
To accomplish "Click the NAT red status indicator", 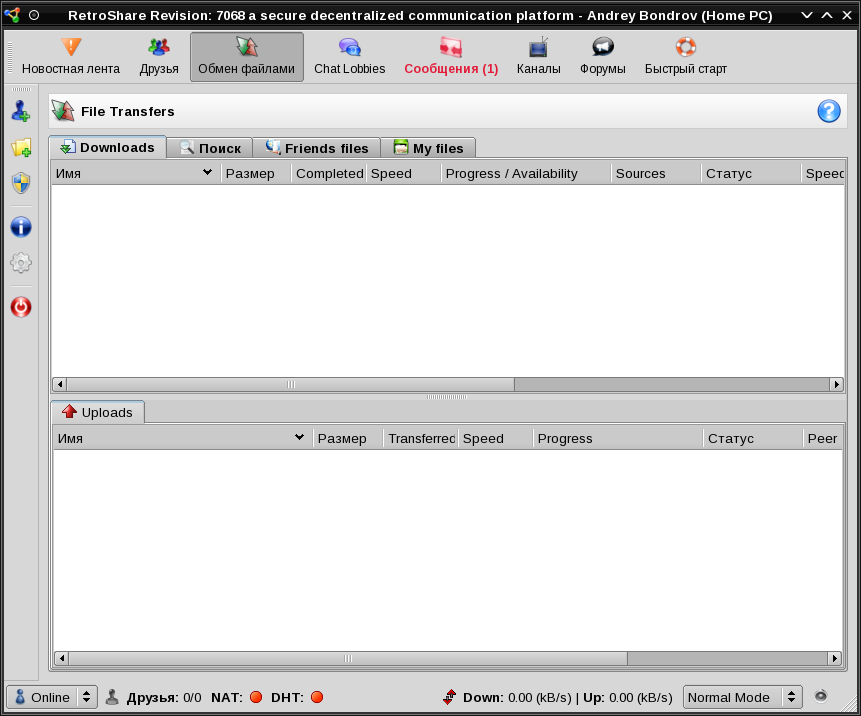I will pyautogui.click(x=256, y=697).
